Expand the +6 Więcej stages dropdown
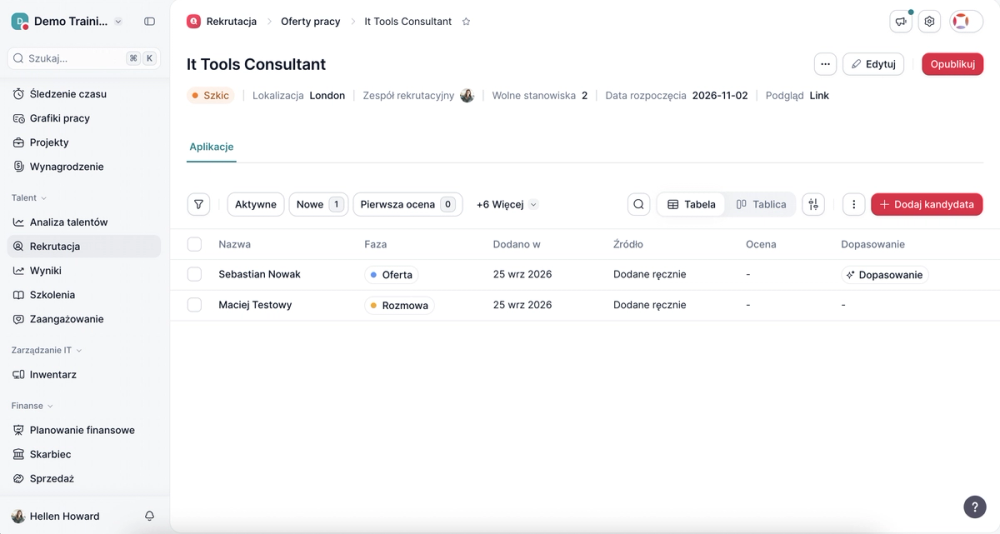 [507, 205]
